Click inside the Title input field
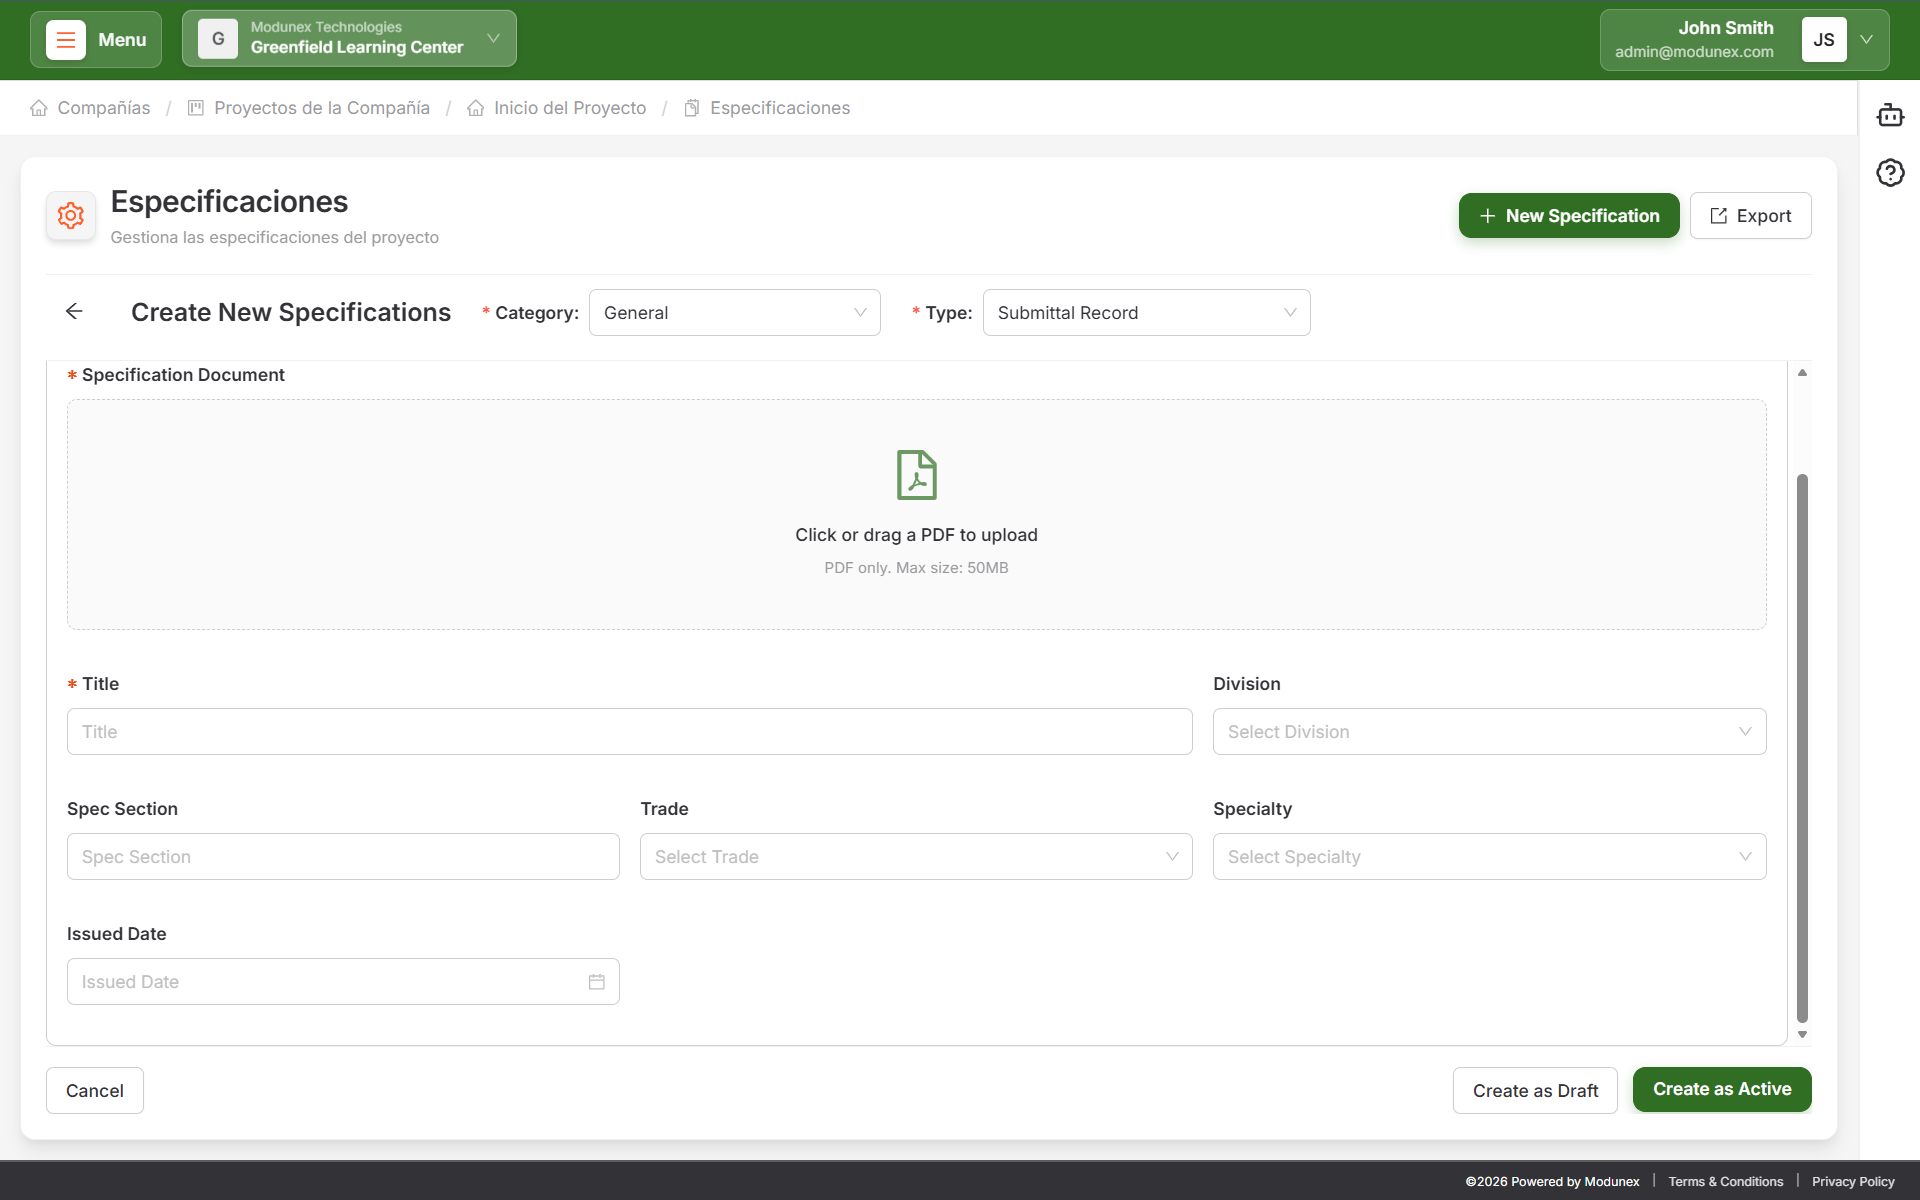 click(x=628, y=731)
